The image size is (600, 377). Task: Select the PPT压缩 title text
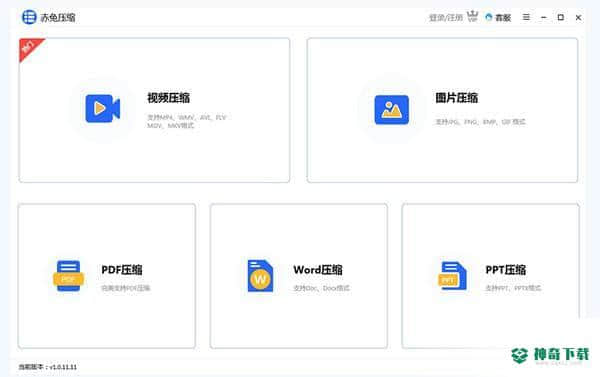(x=505, y=270)
